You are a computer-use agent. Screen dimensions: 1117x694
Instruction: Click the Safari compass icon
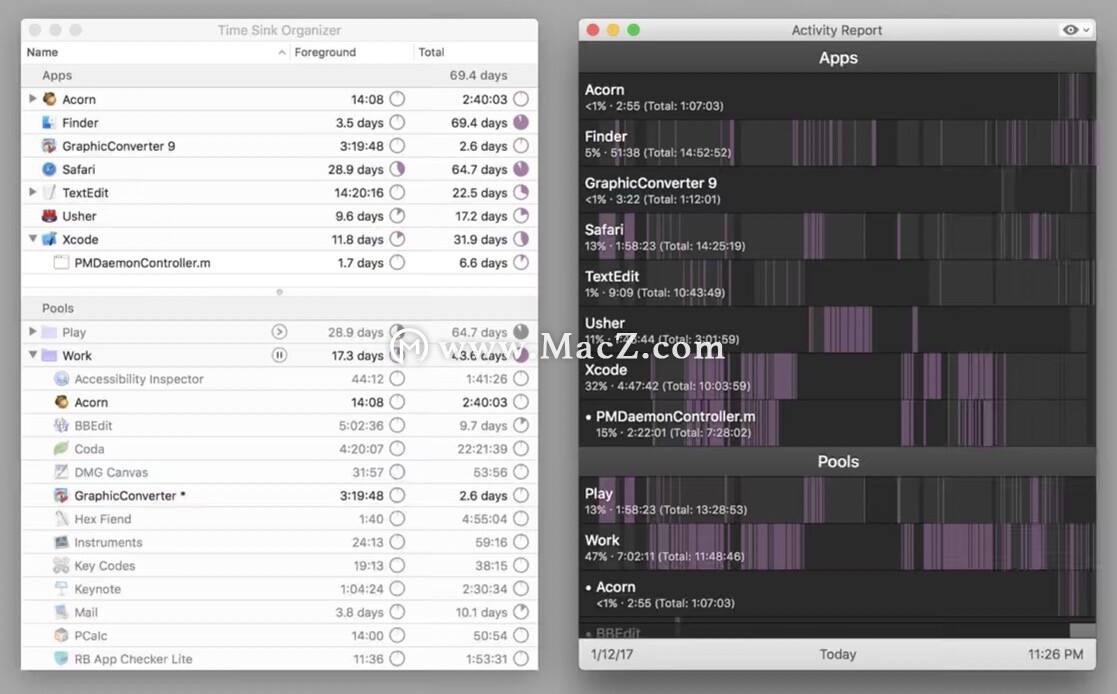48,170
